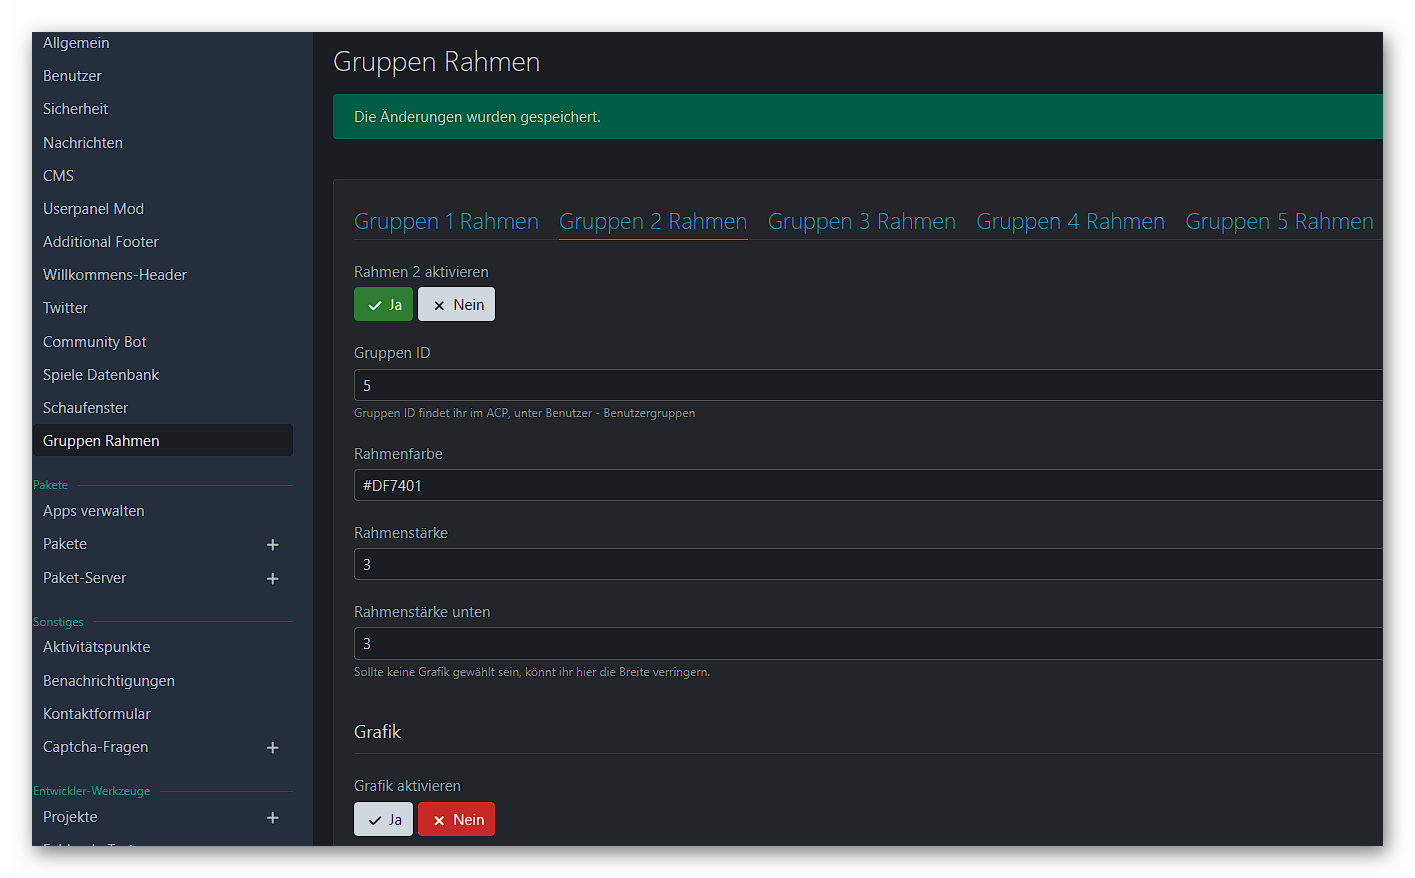Set Grafik aktivieren to Nein
Screen dimensions: 1415x878
[x=456, y=820]
